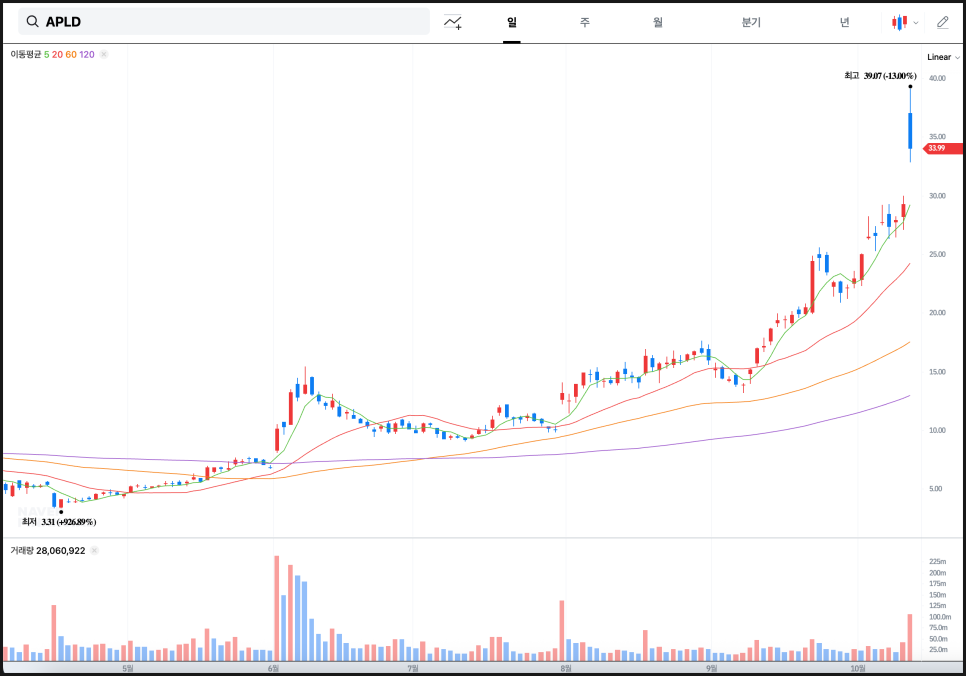Select the quarterly (분기) chart tab
The height and width of the screenshot is (676, 966).
click(751, 21)
